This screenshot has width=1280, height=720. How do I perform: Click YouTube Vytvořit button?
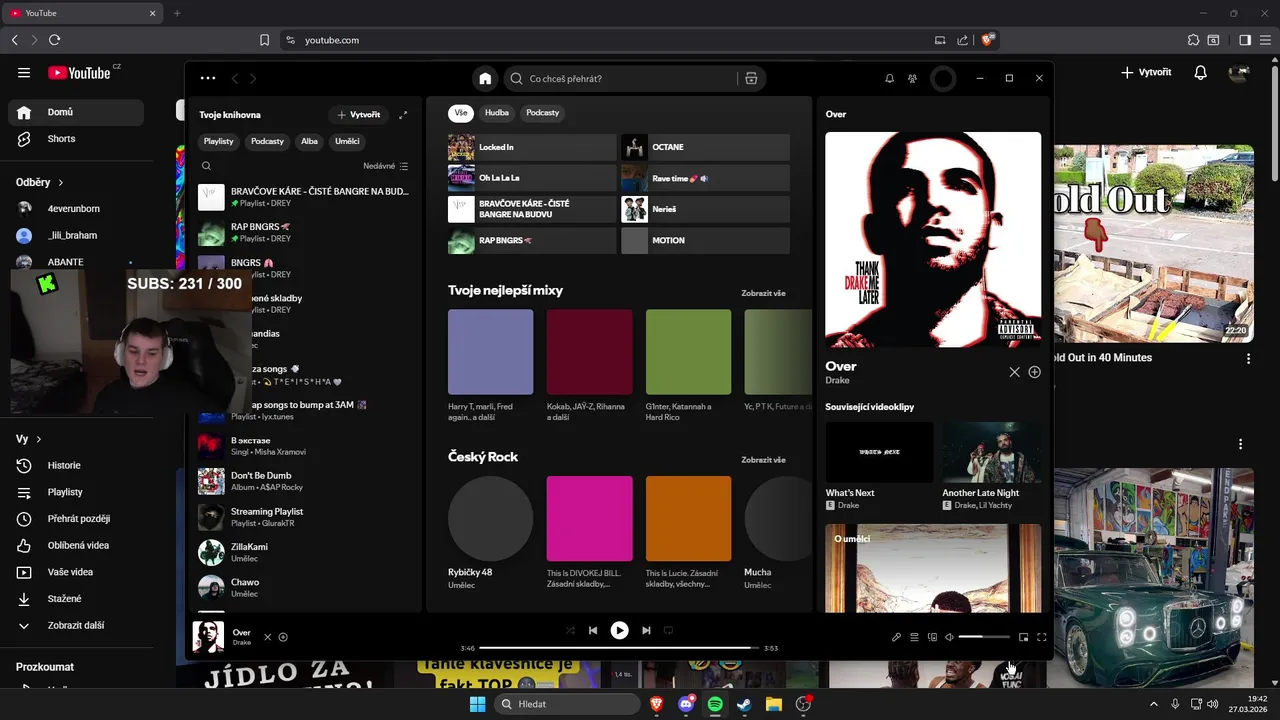click(x=1146, y=72)
